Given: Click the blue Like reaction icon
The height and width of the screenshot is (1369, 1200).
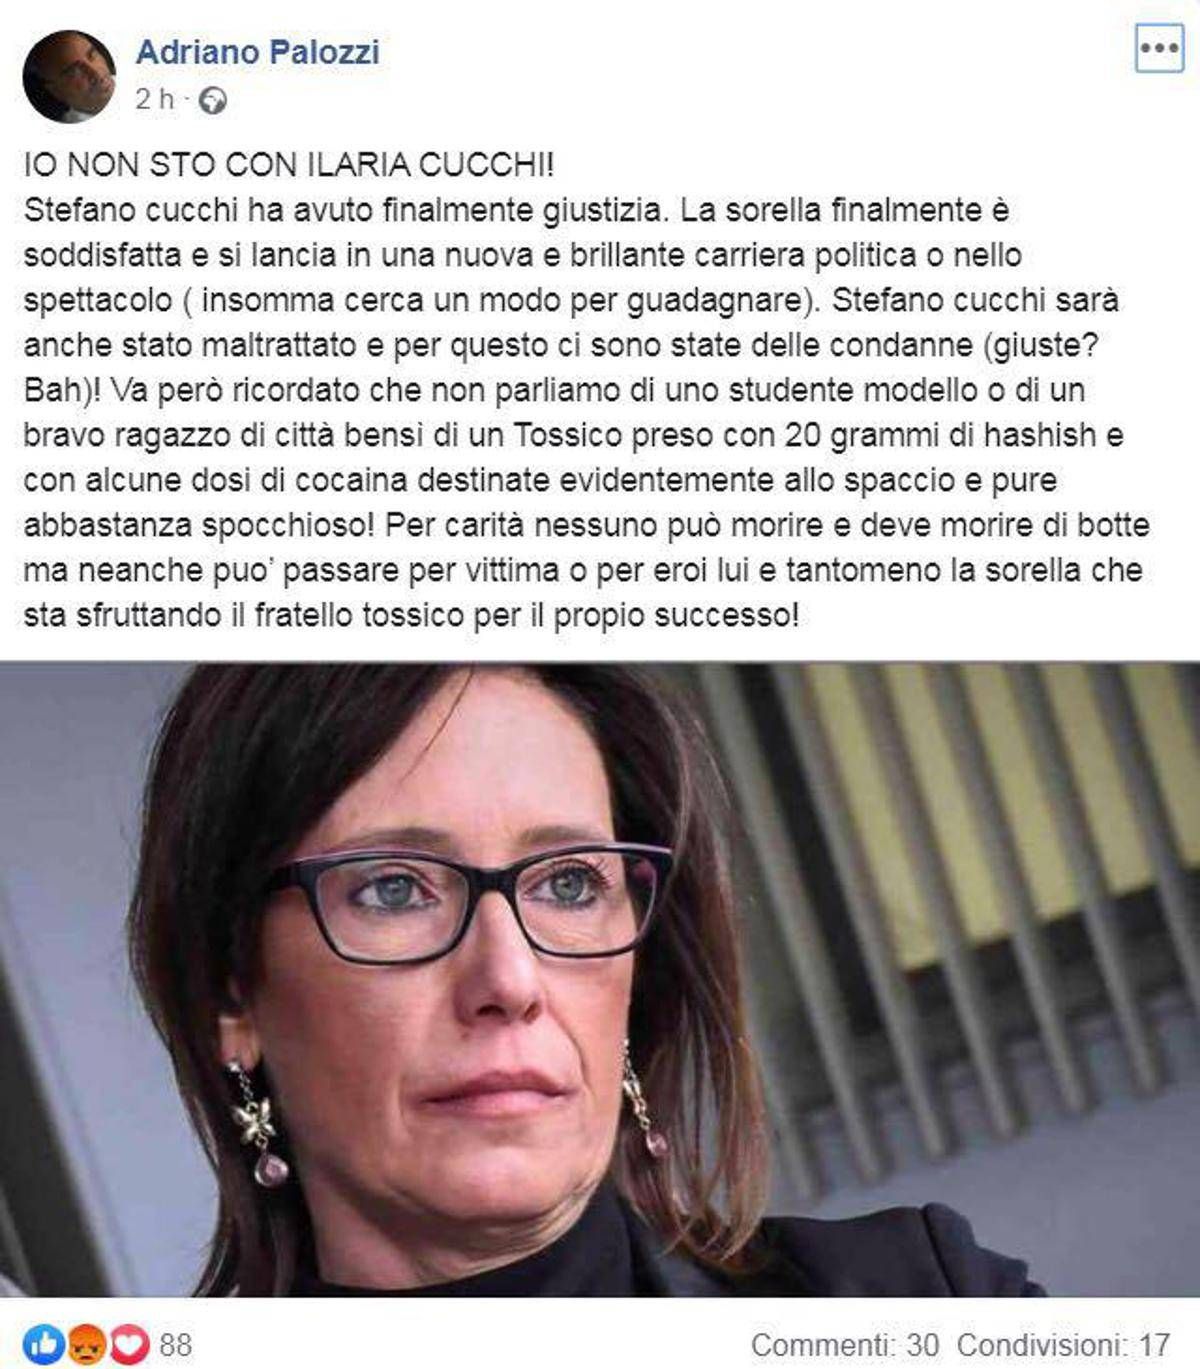Looking at the screenshot, I should pyautogui.click(x=44, y=1345).
